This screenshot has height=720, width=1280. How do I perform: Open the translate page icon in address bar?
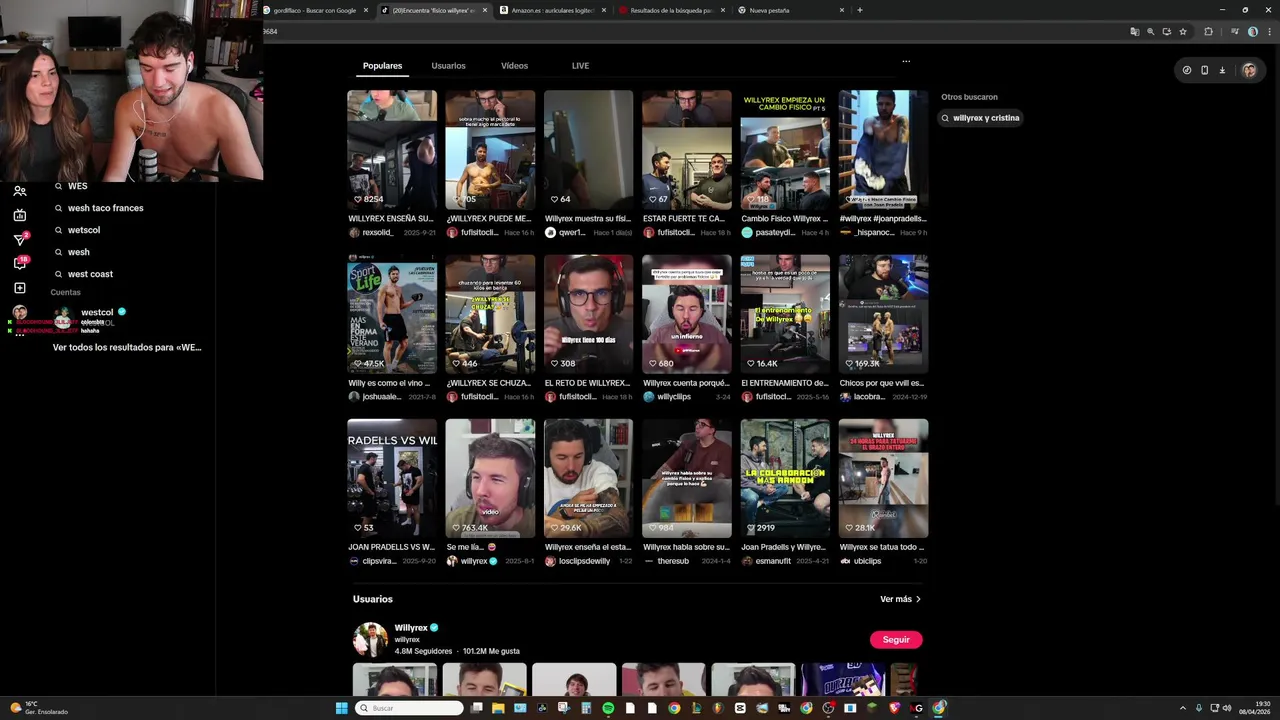[x=1135, y=31]
